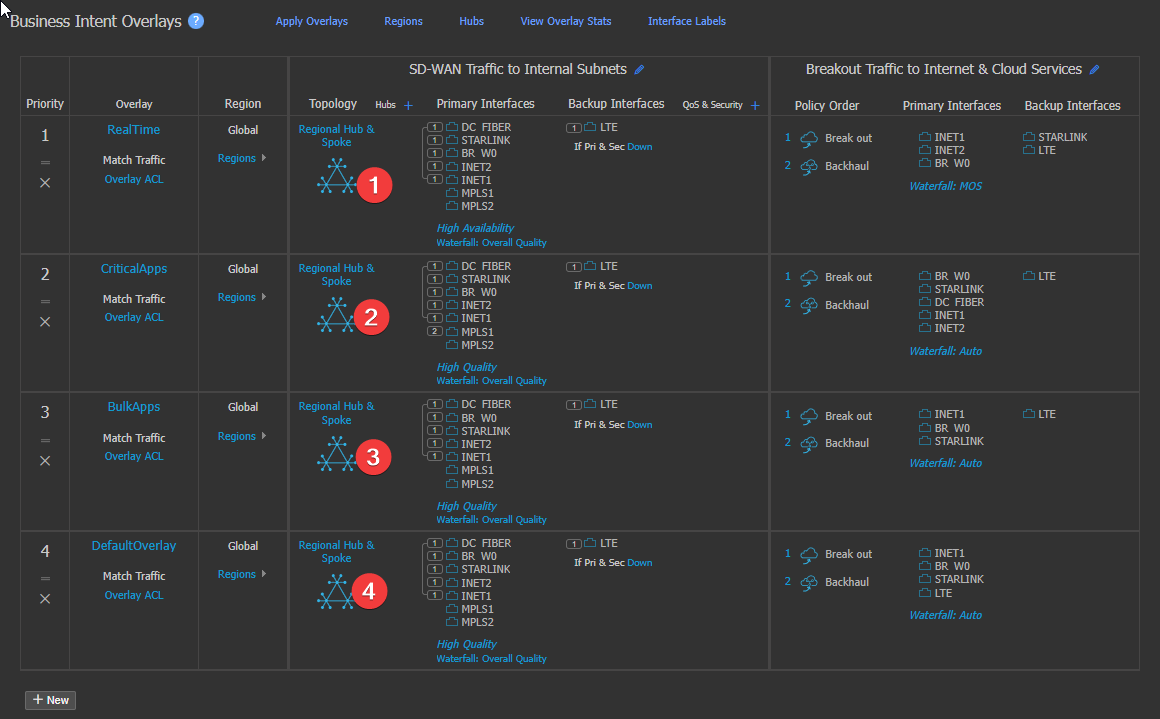The image size is (1160, 719).
Task: Open the help question mark icon
Action: coord(196,21)
